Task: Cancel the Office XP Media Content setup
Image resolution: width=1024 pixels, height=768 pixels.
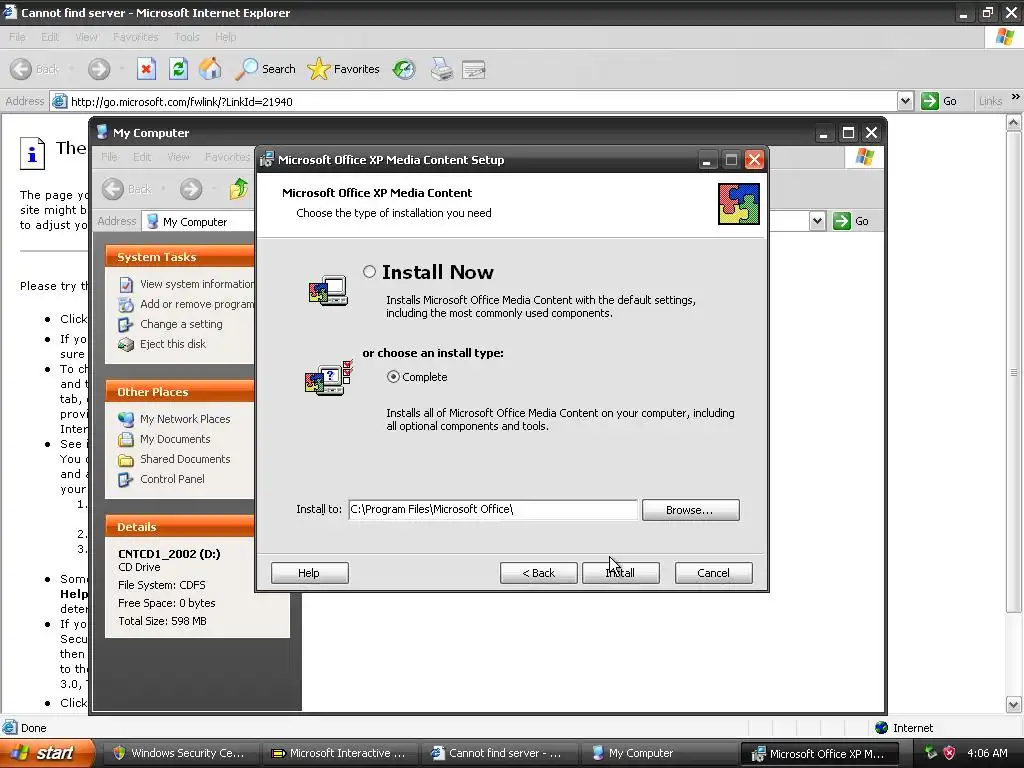Action: (713, 573)
